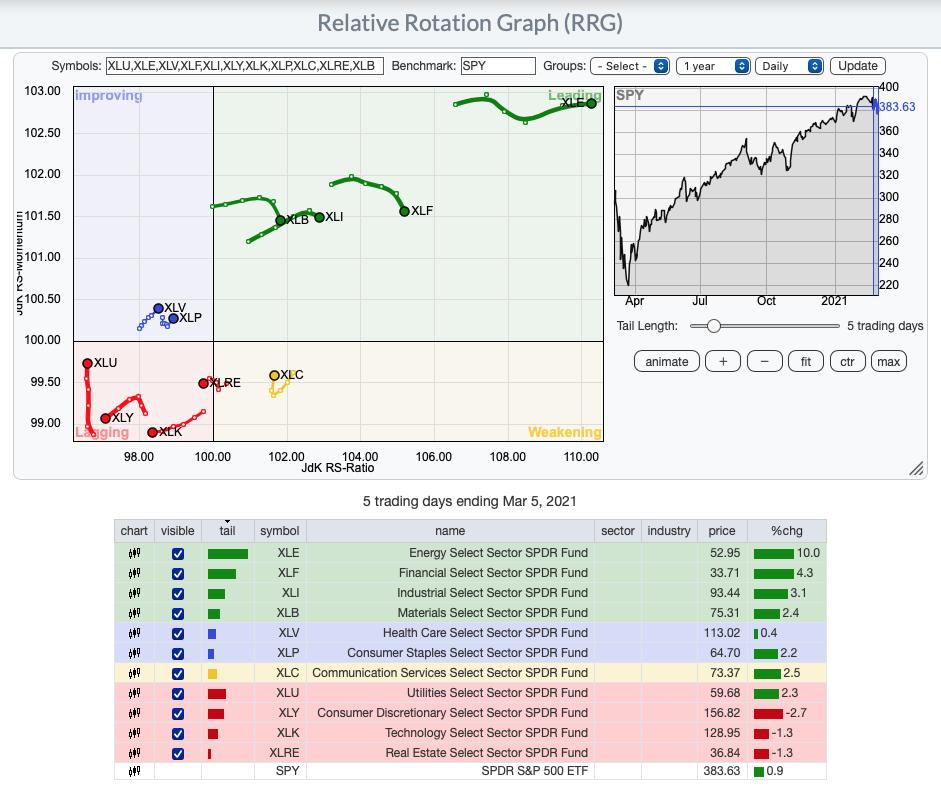Open the chart icon for XLK row
Screen dimensions: 941x786
[134, 733]
